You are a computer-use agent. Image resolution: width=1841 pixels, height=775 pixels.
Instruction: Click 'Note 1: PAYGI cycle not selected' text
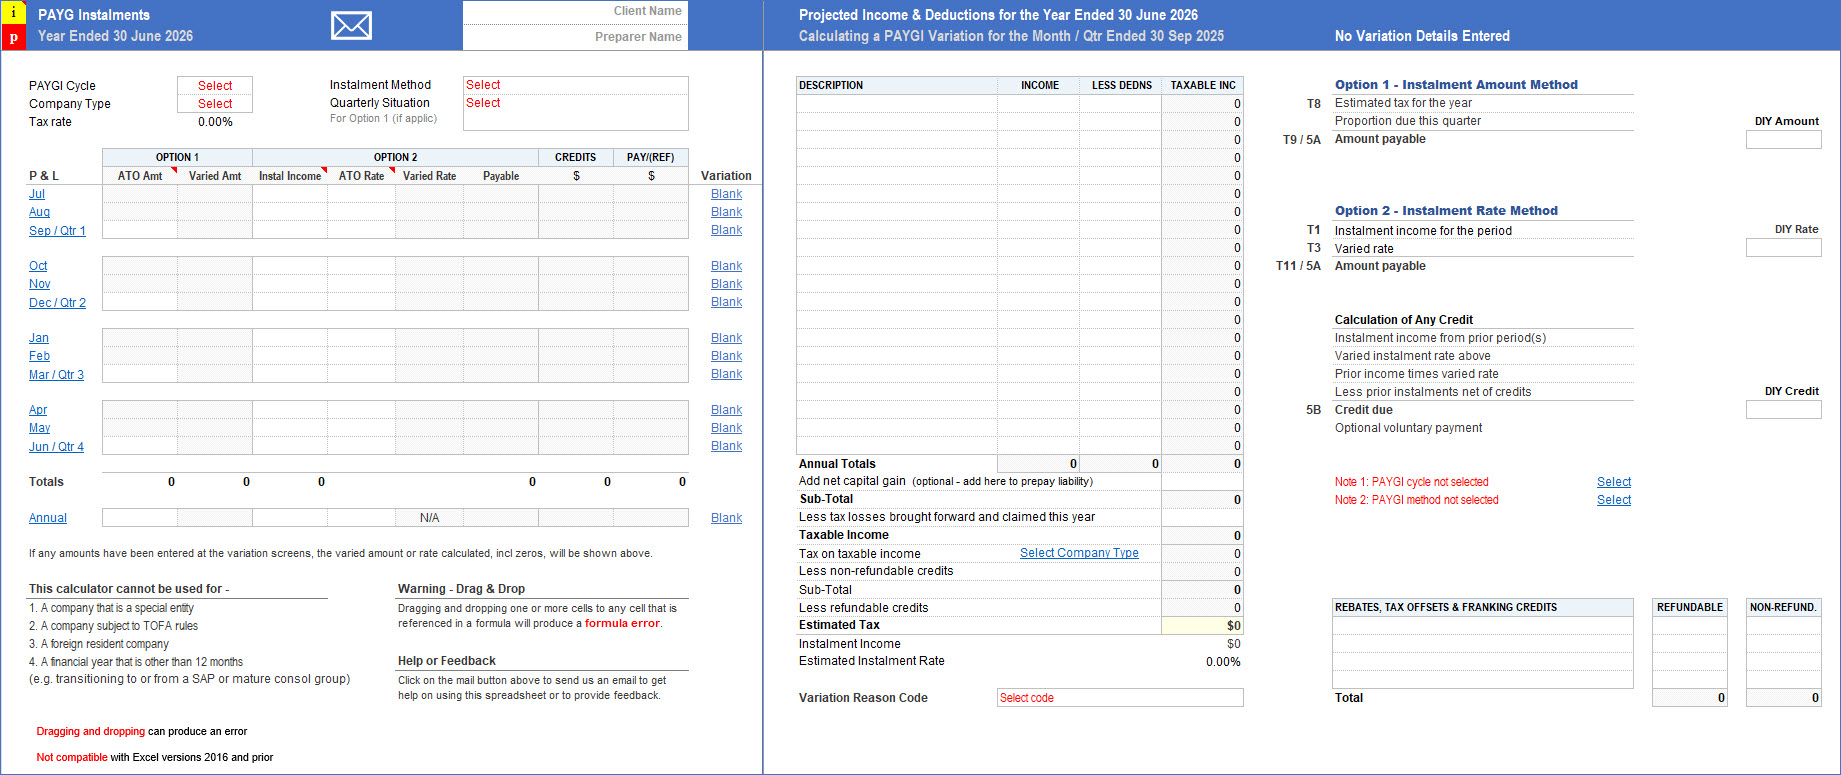(x=1411, y=482)
